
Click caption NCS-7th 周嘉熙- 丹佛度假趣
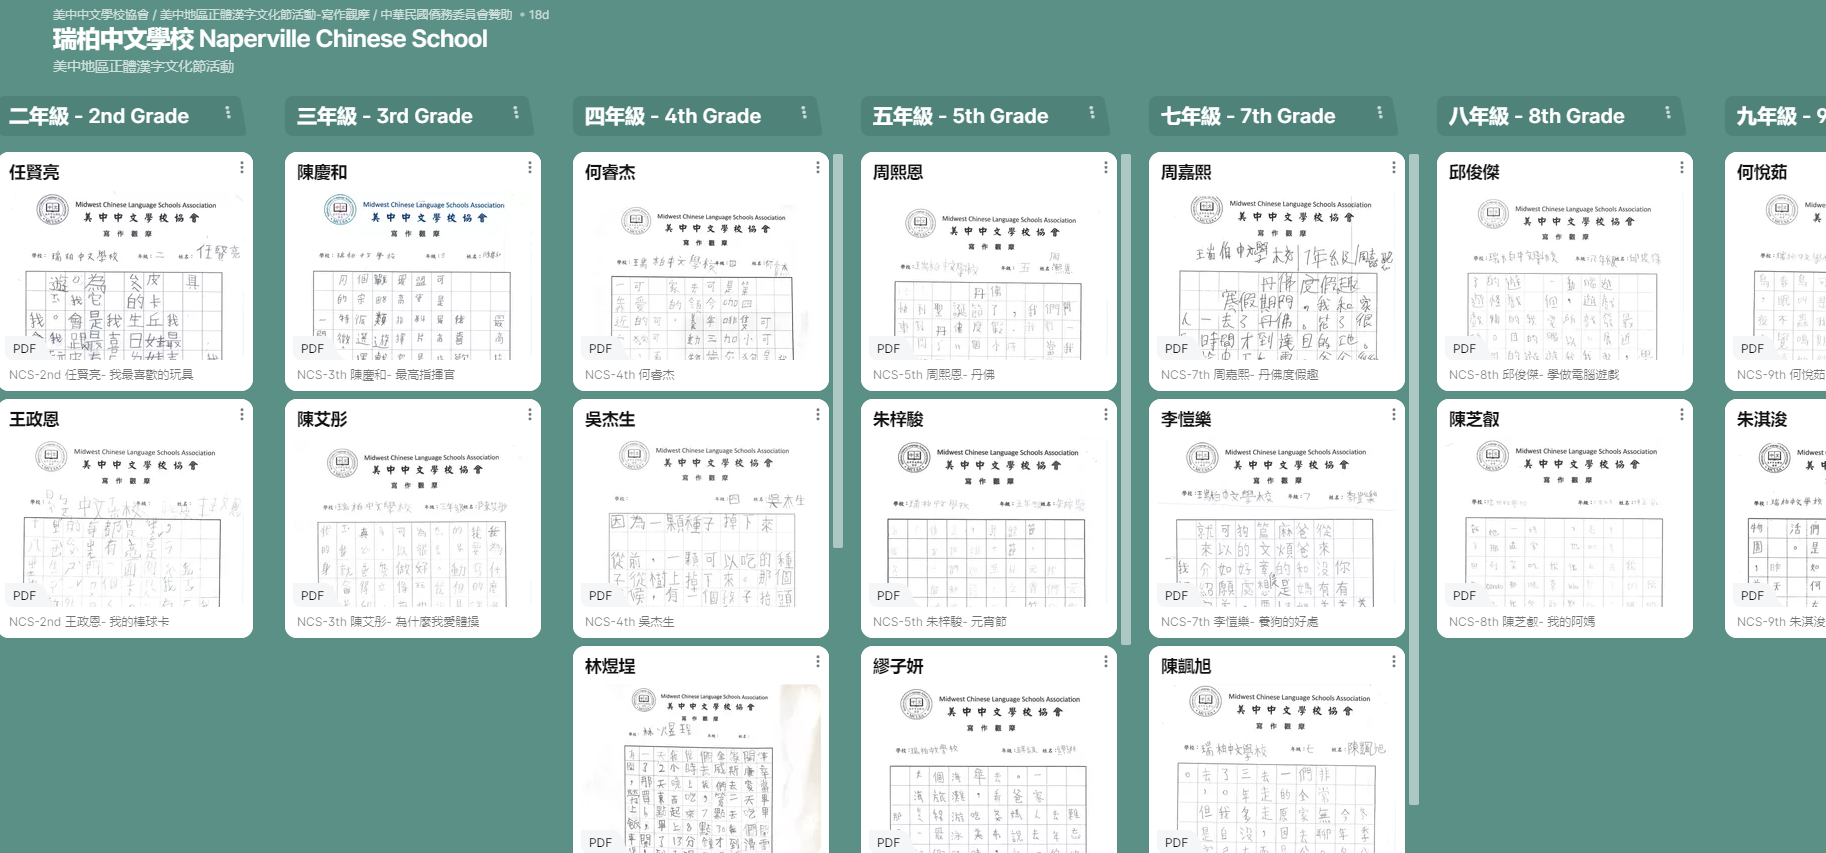click(x=1240, y=375)
